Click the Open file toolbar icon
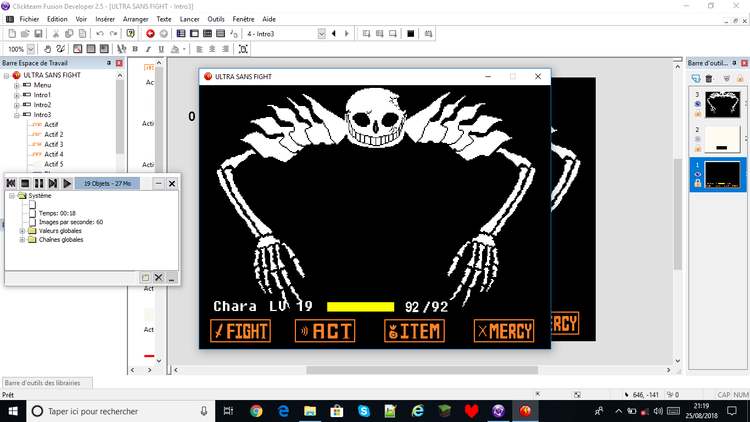Screen dimensions: 750x422 coord(25,33)
